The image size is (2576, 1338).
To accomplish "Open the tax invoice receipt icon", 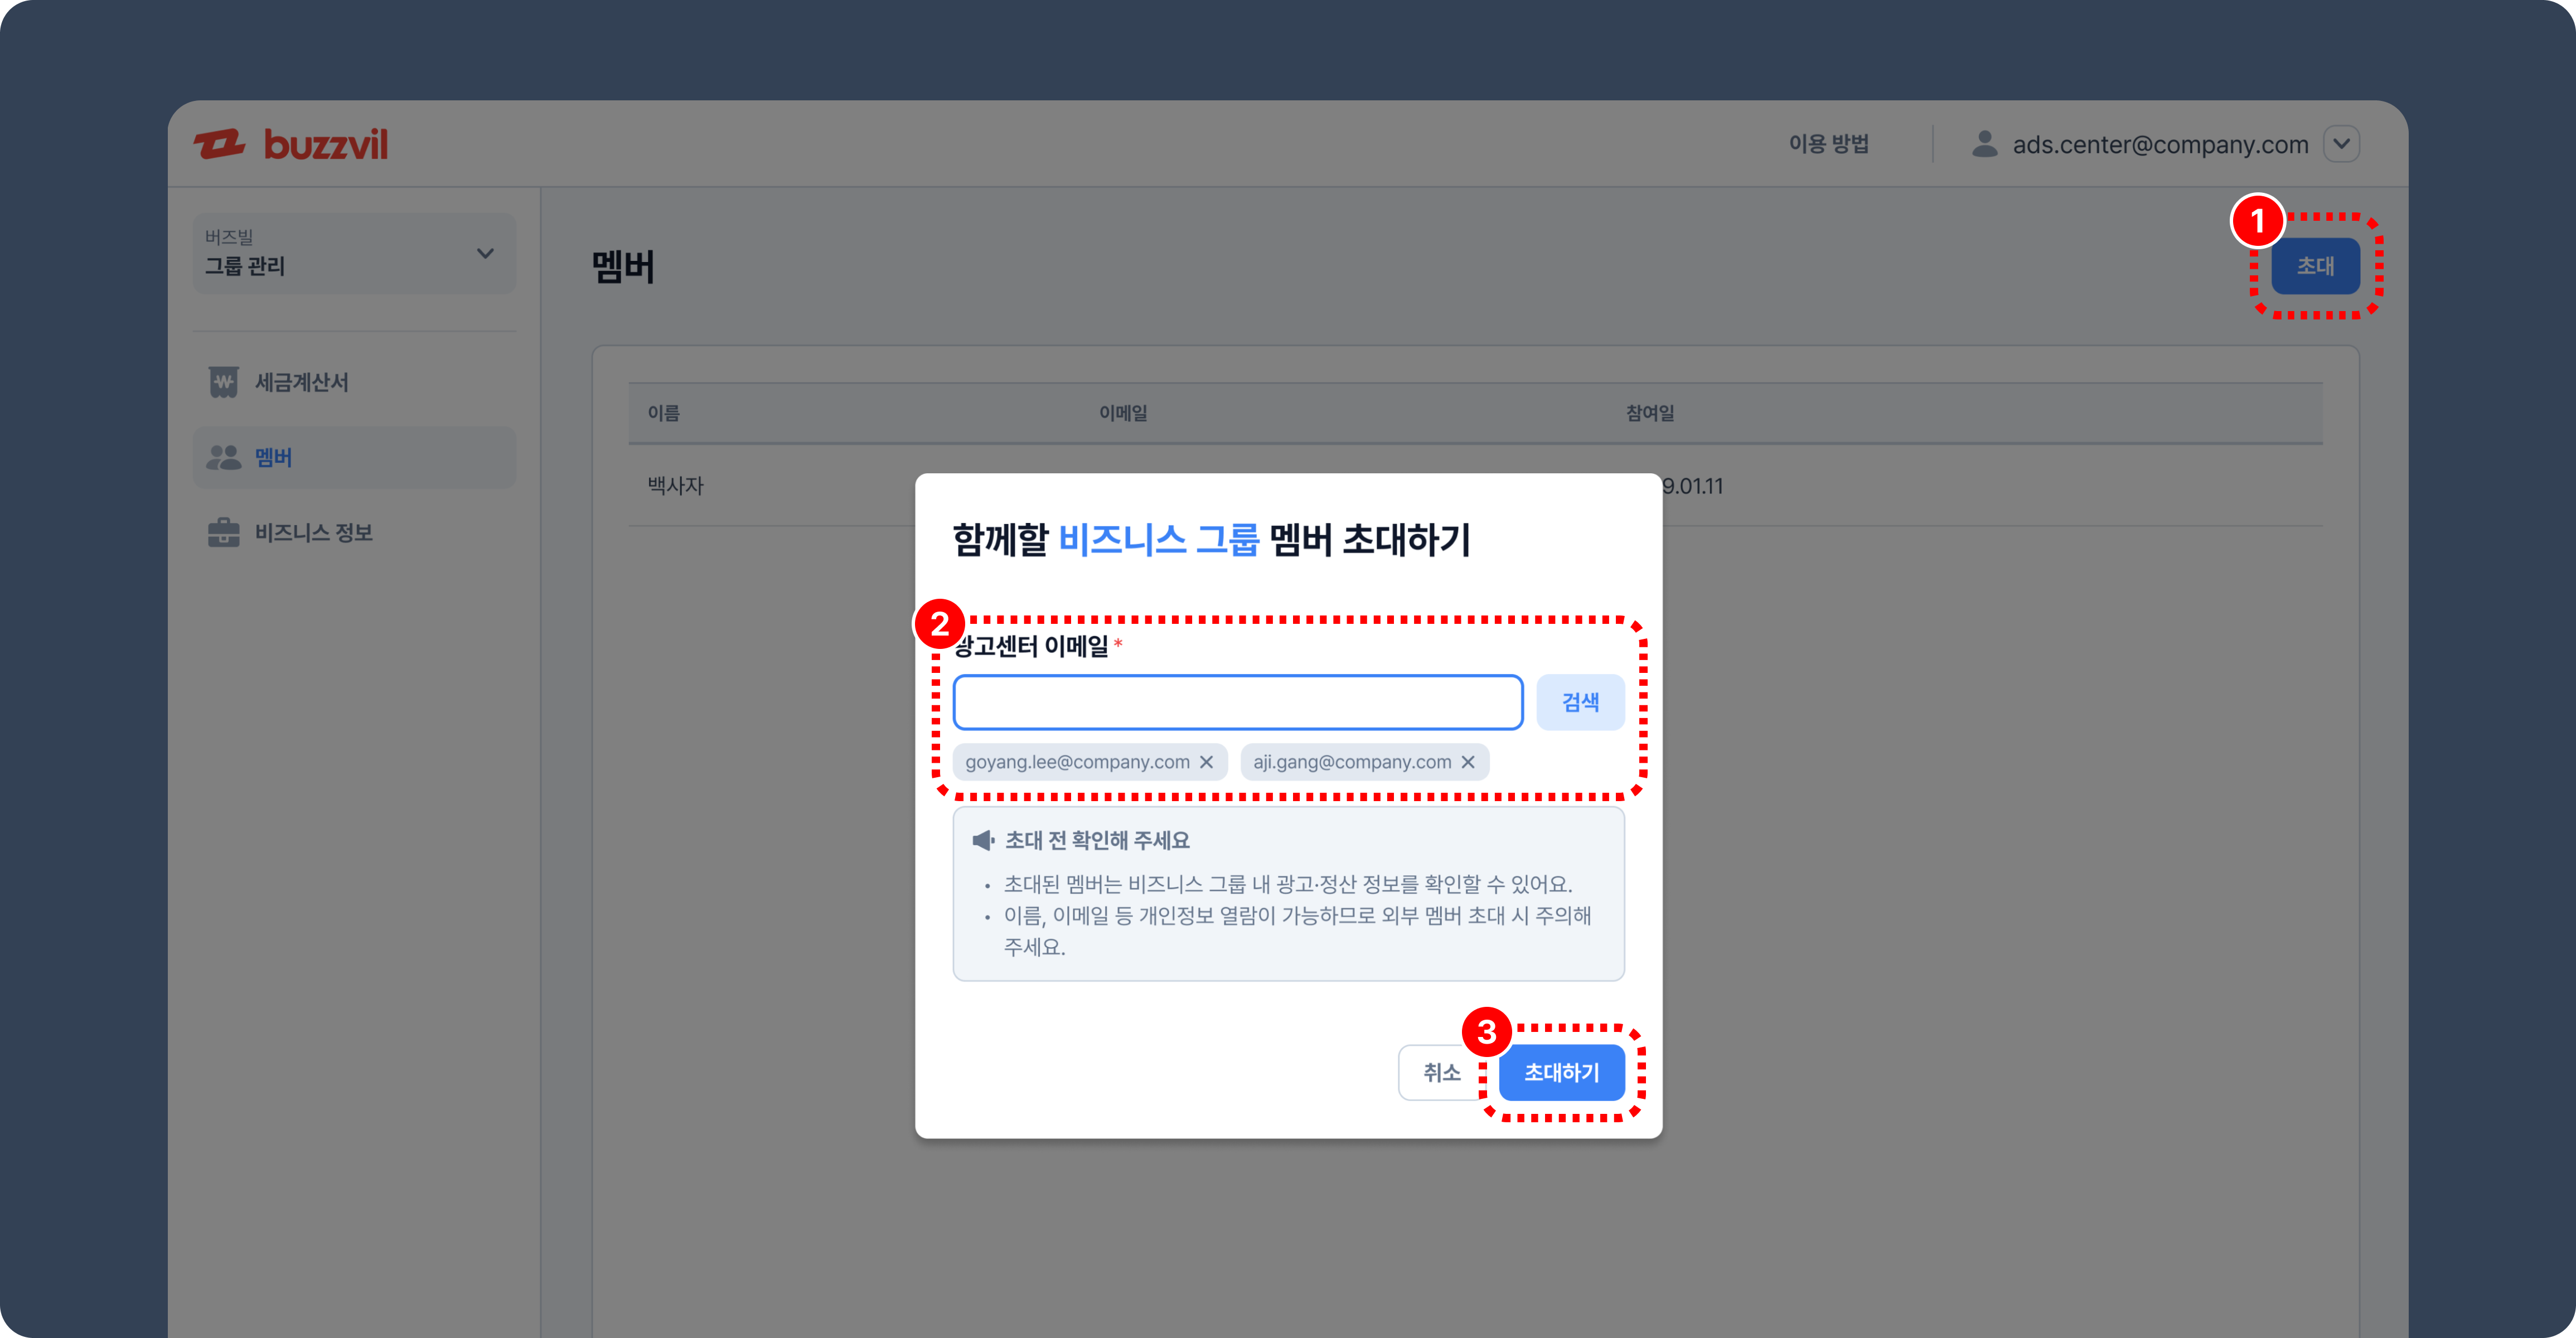I will 223,382.
